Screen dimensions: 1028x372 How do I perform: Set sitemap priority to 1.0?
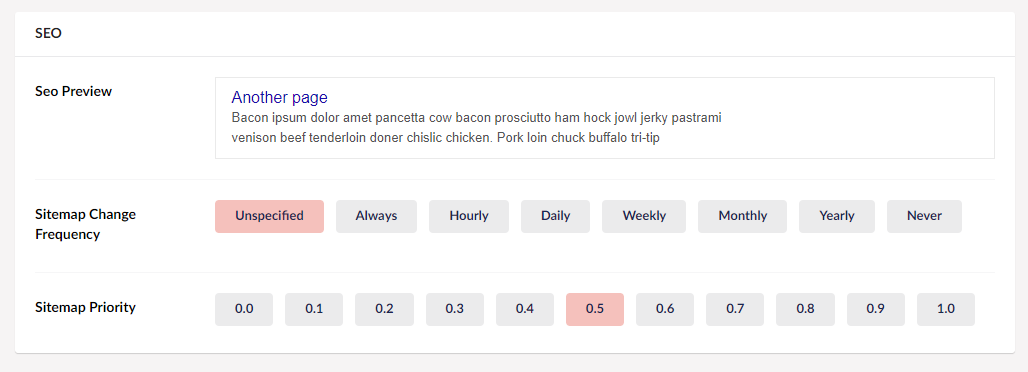coord(945,310)
